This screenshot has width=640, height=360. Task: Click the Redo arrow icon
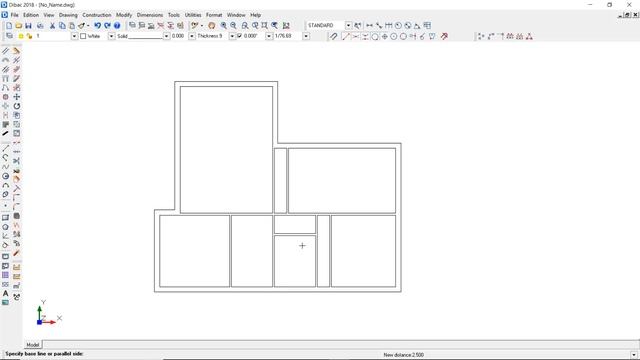click(107, 25)
